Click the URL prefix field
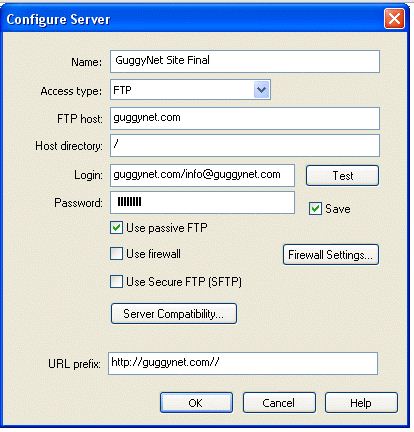 [243, 363]
